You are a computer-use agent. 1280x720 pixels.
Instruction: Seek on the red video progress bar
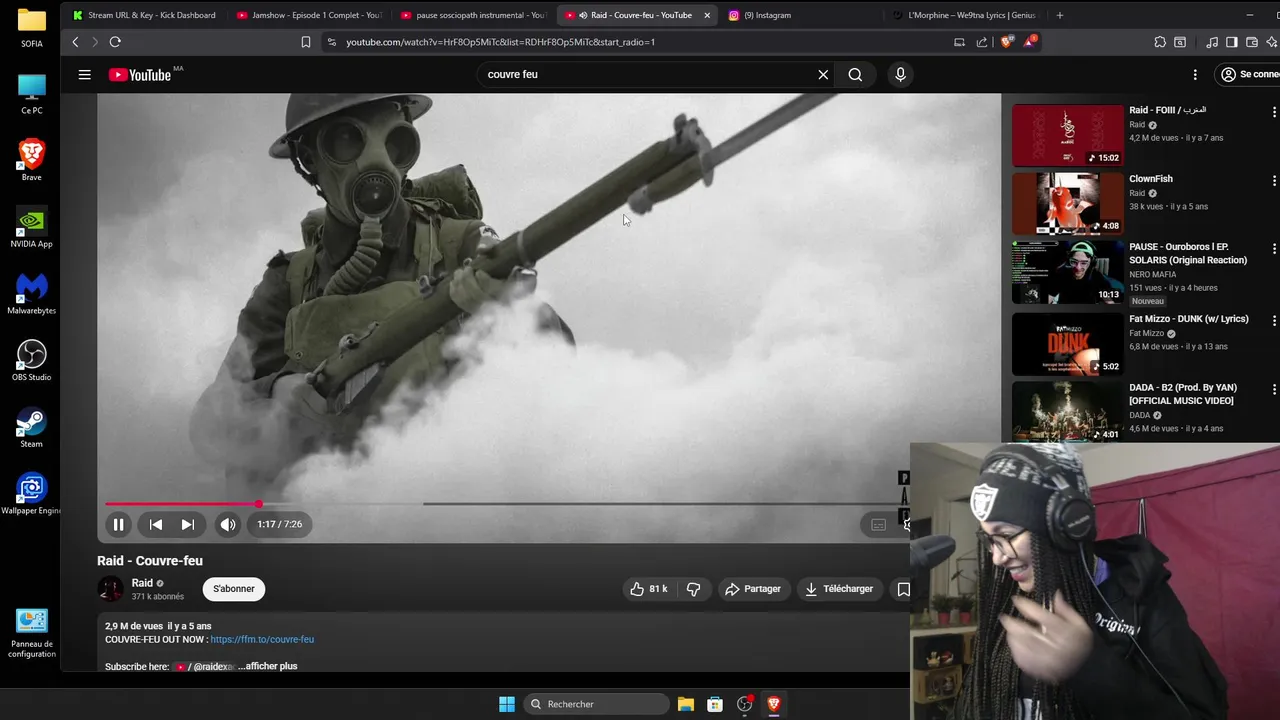(181, 504)
